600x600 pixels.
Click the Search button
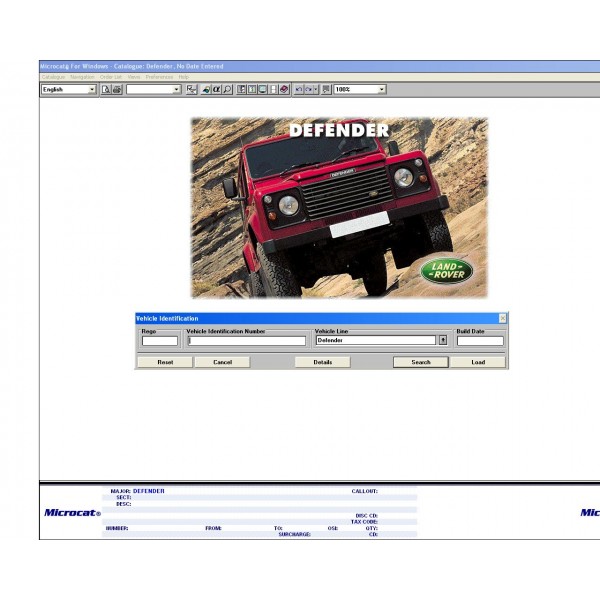coord(421,362)
